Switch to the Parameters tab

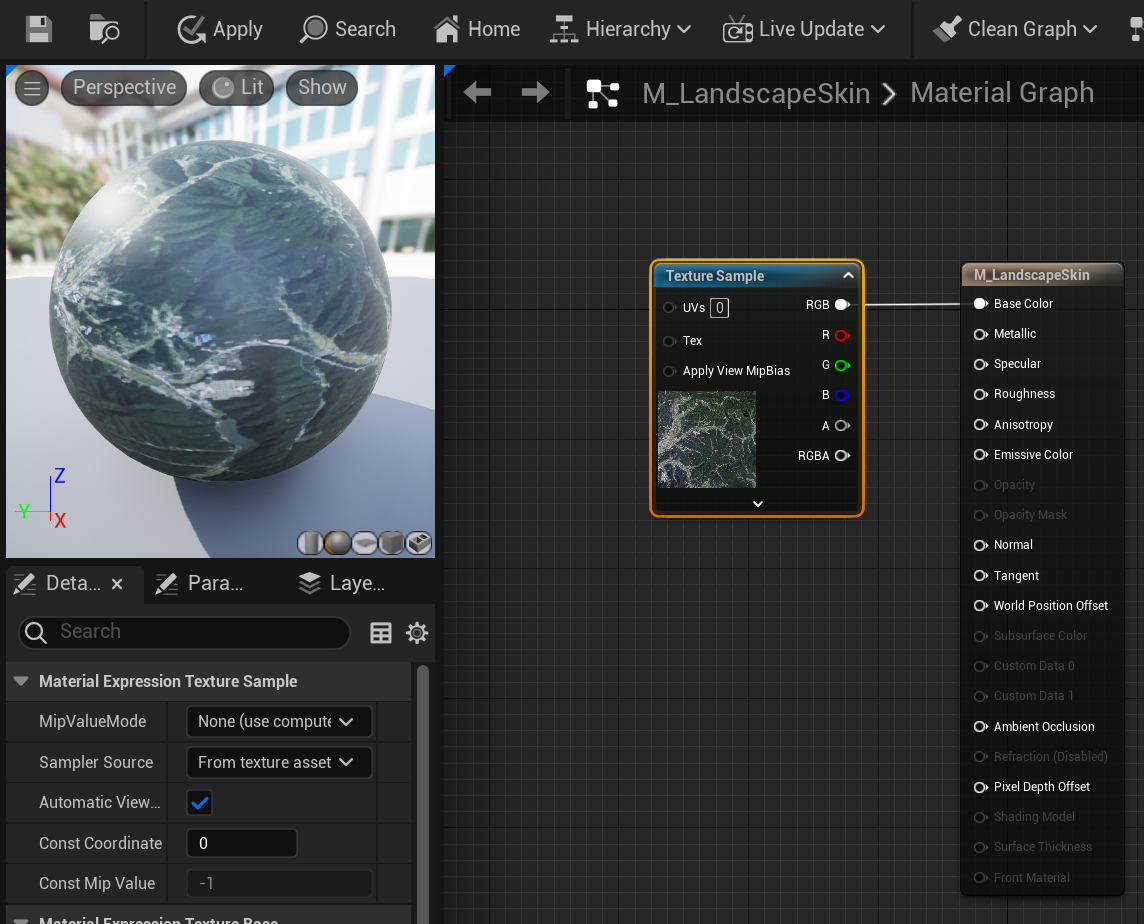click(x=198, y=583)
